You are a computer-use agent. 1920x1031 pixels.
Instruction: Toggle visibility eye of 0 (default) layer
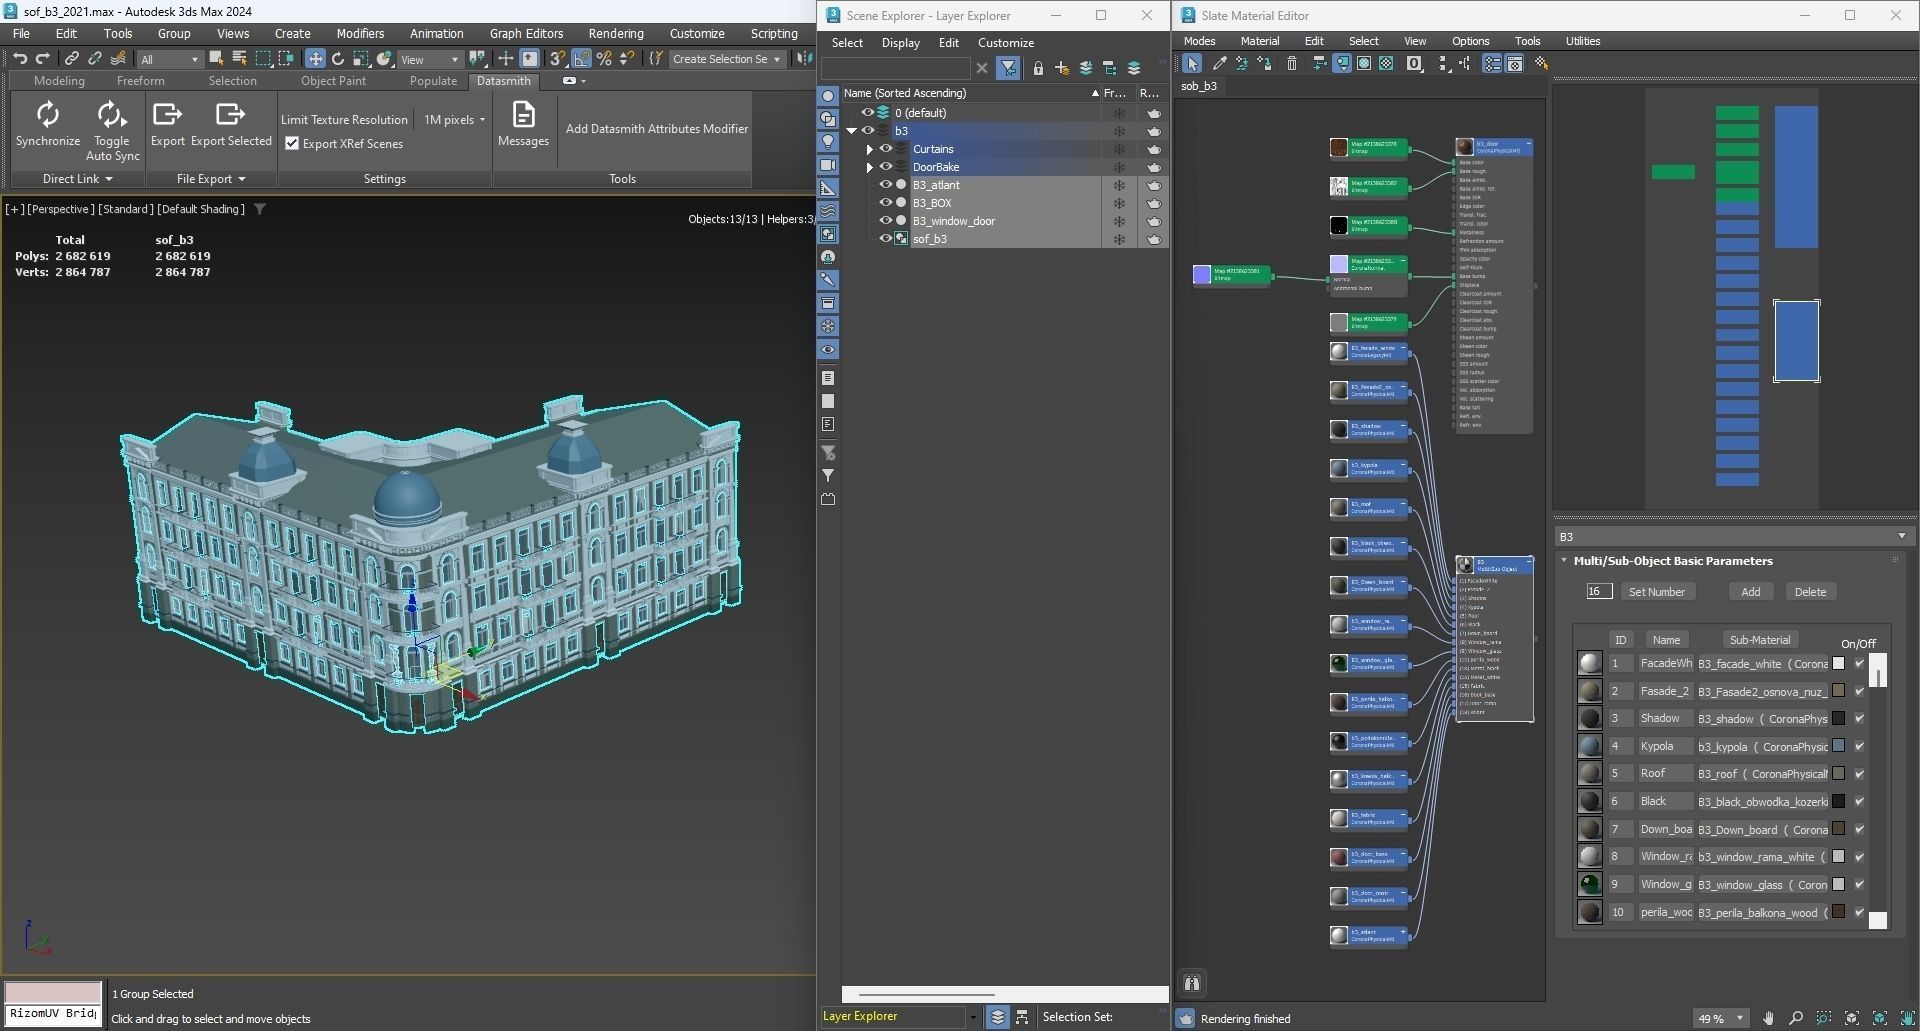tap(867, 113)
